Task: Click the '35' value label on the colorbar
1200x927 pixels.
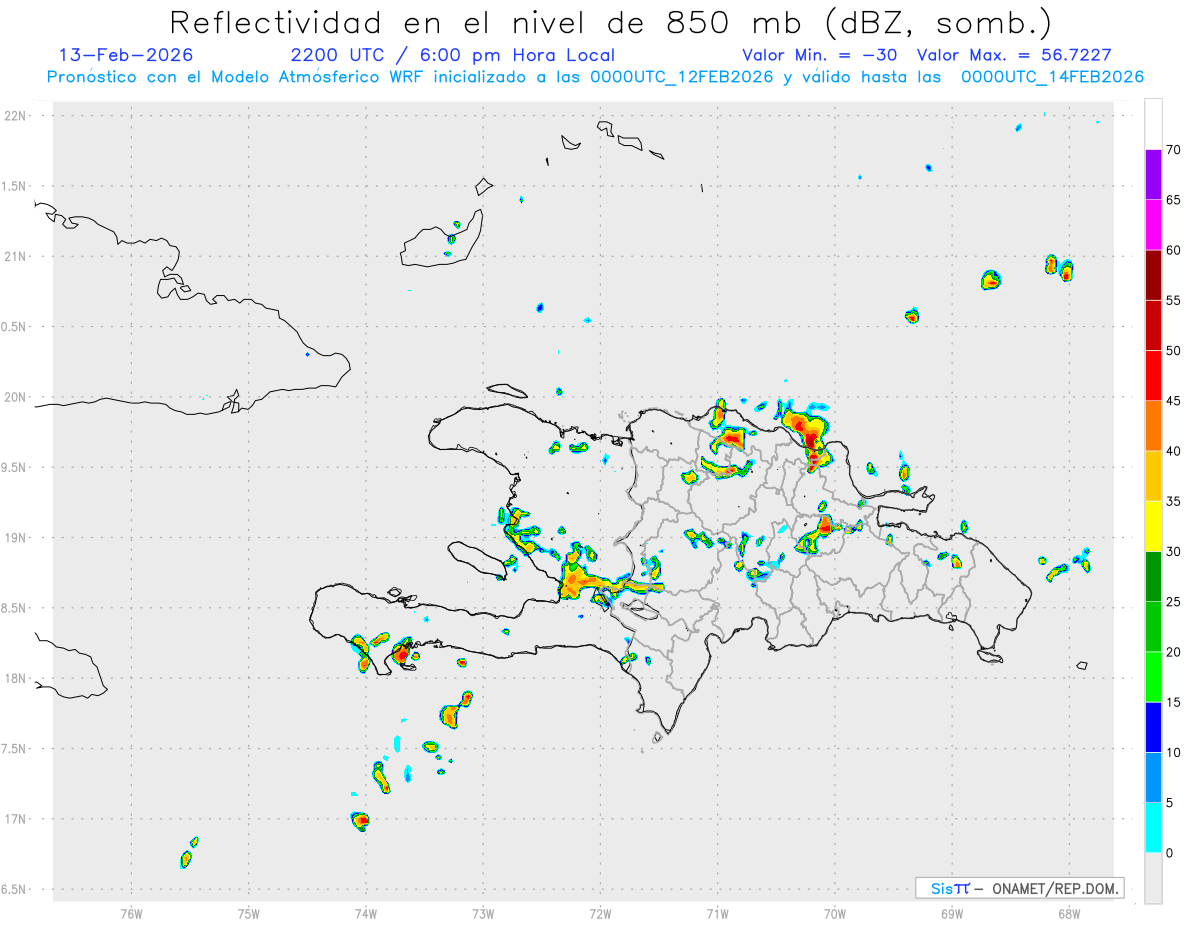Action: click(1174, 502)
